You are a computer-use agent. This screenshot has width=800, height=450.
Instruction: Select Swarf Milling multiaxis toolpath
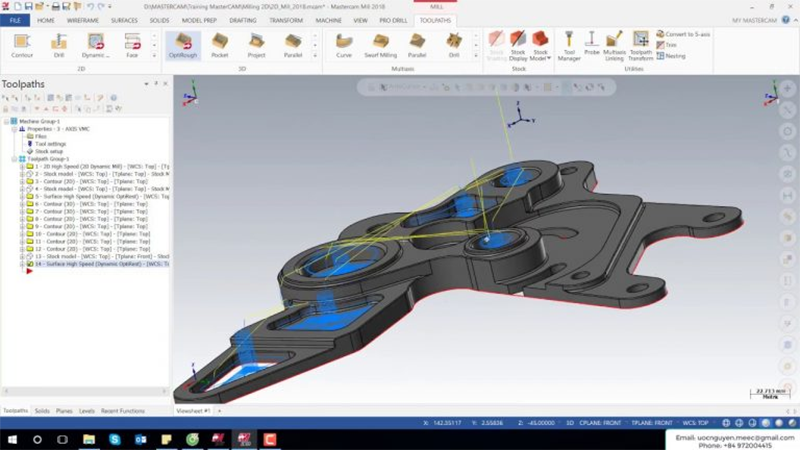tap(380, 44)
